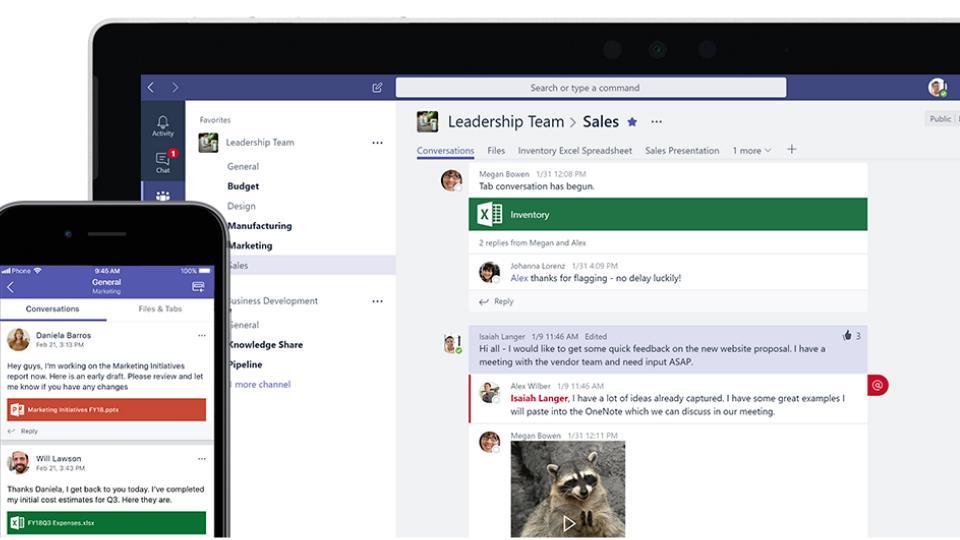Tap Reply under Daniela's phone message
Screen dimensions: 960x540
pyautogui.click(x=23, y=431)
